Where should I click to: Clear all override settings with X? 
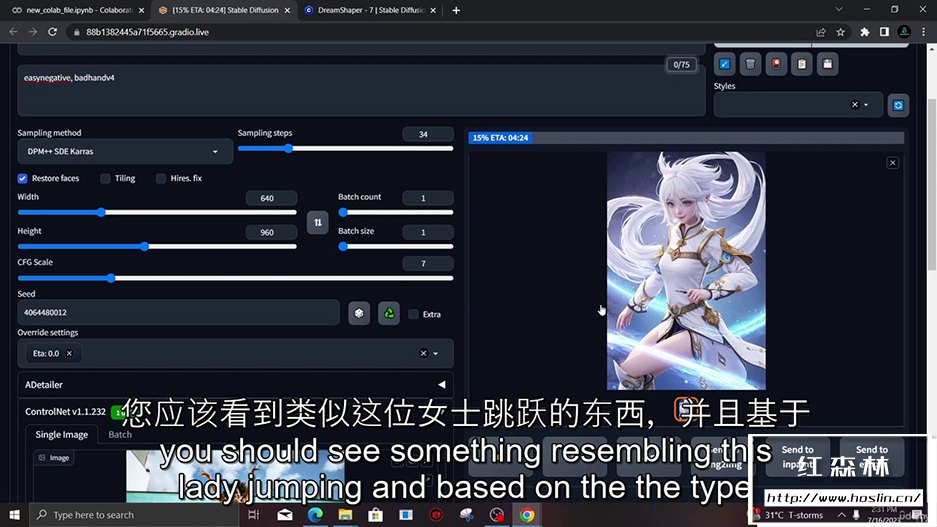pos(423,353)
